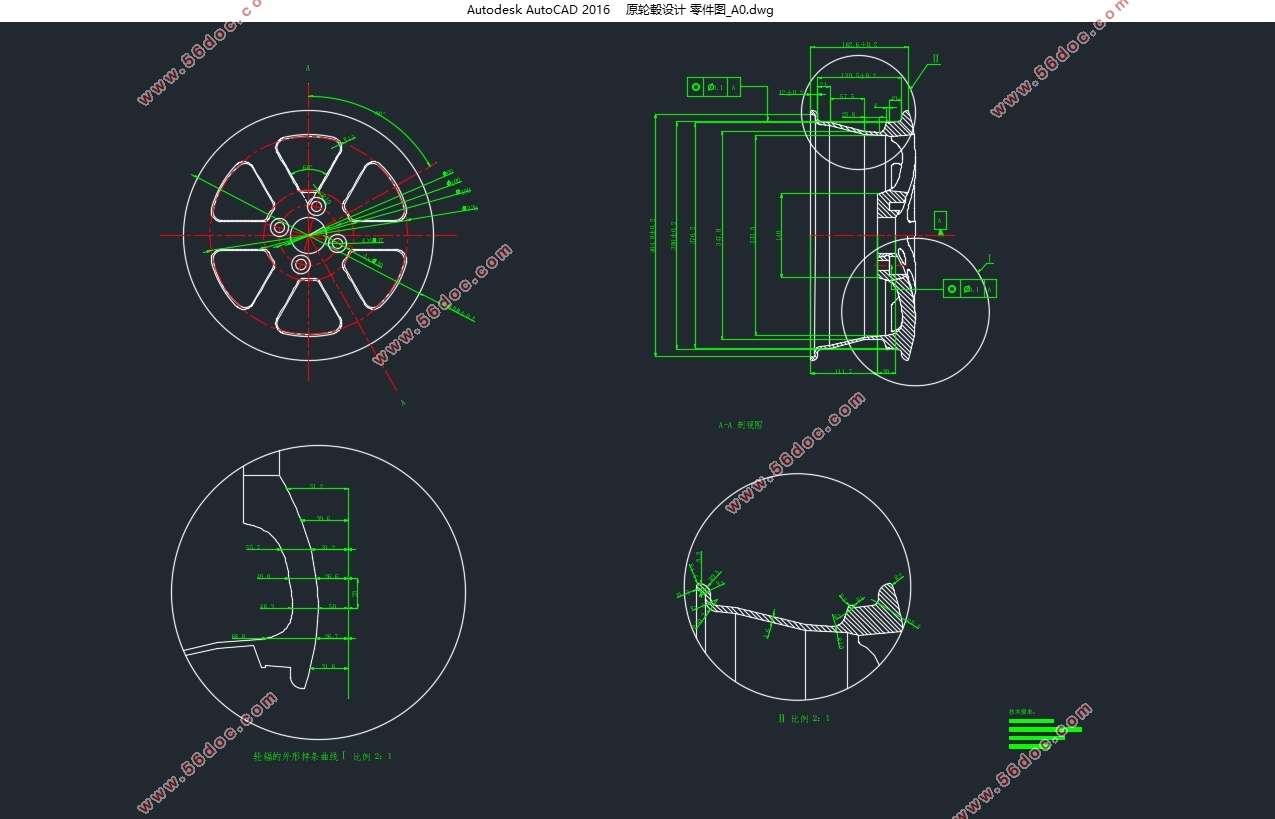Click the "139.5±0.2" dimension text
The height and width of the screenshot is (819, 1275).
[858, 75]
